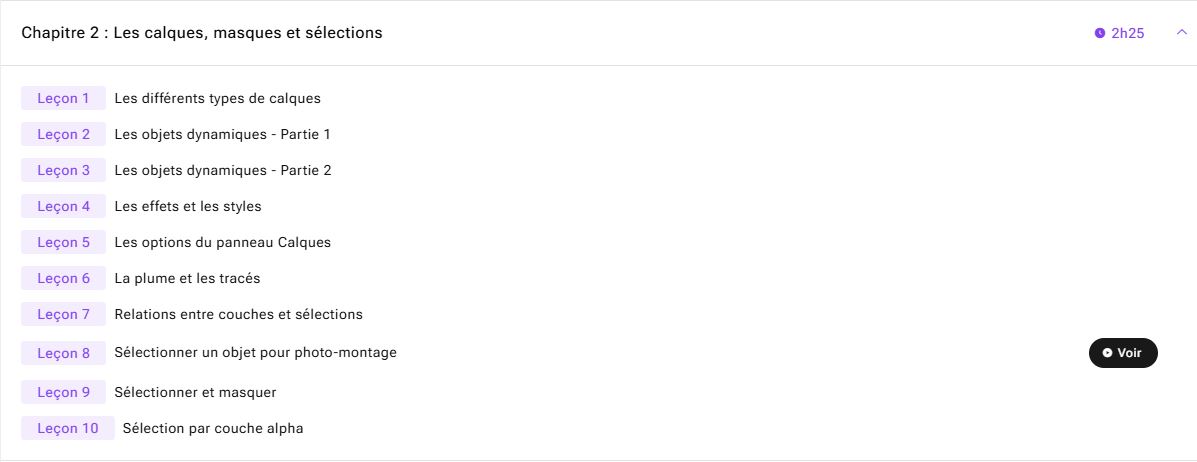Image resolution: width=1197 pixels, height=462 pixels.
Task: Select the Leçon 1 badge
Action: coord(63,99)
